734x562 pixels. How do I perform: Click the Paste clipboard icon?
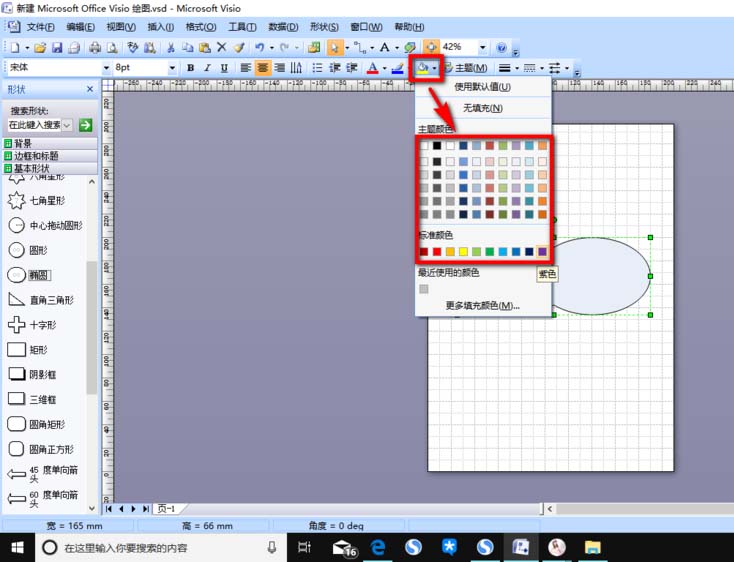coord(205,47)
